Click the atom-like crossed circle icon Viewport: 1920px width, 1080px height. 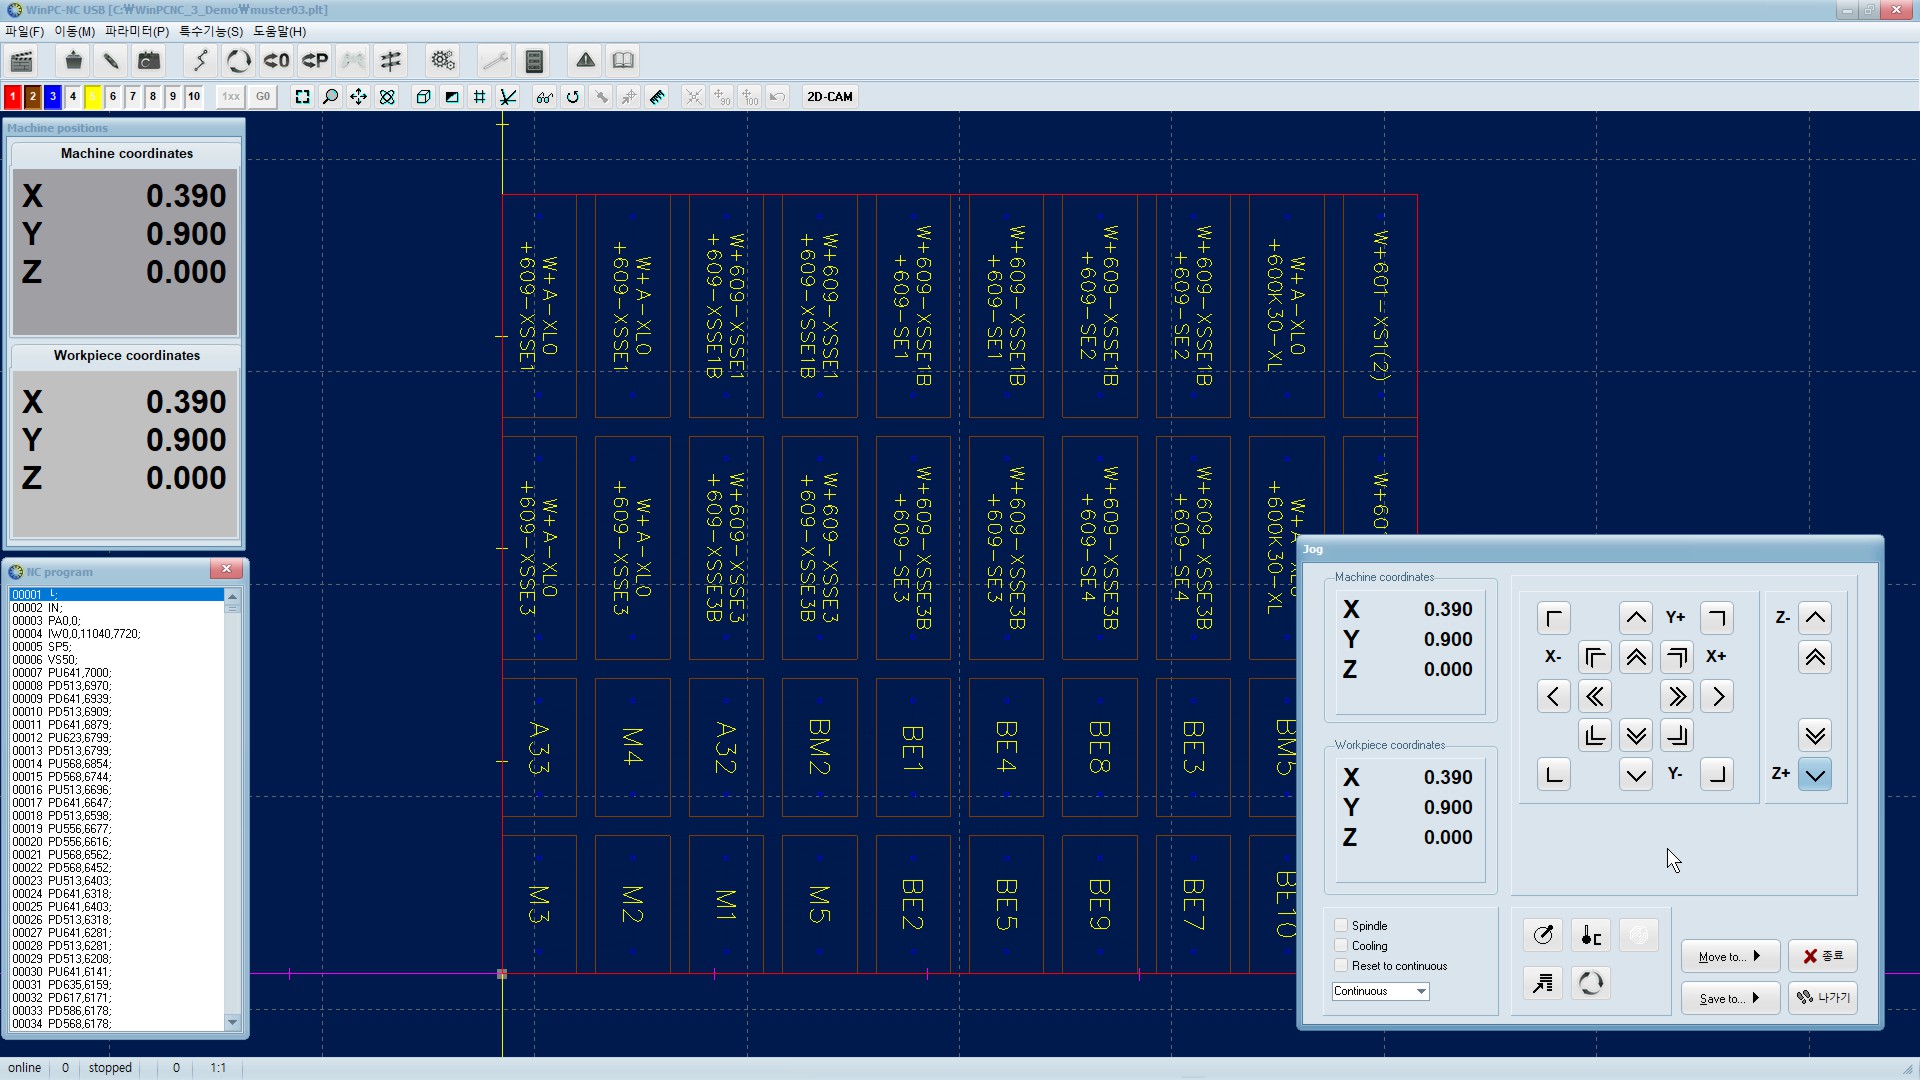point(387,97)
